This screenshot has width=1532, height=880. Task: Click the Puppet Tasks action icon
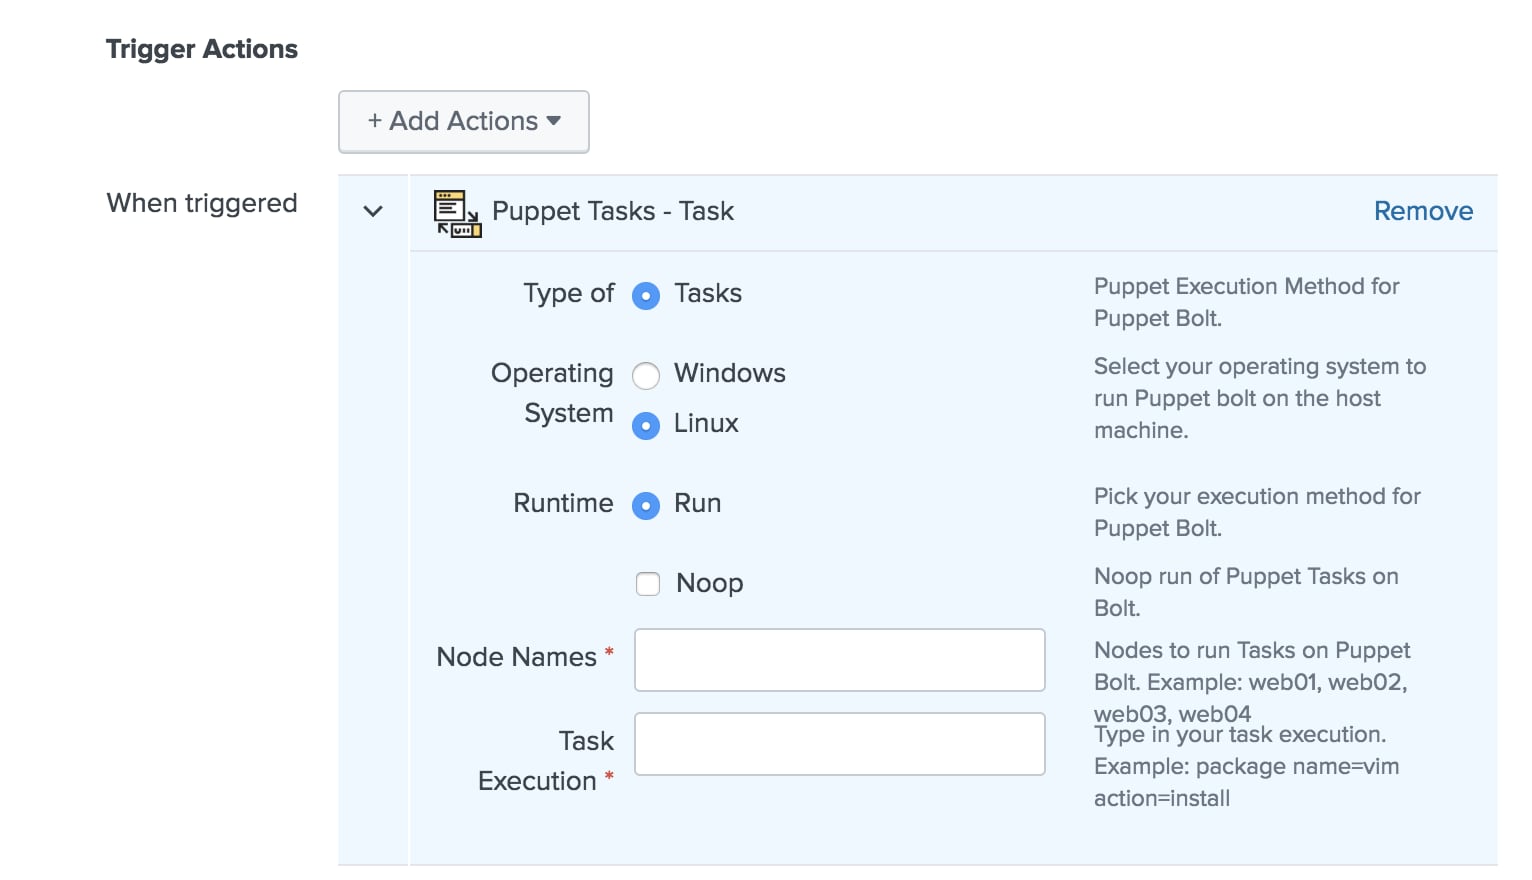457,213
